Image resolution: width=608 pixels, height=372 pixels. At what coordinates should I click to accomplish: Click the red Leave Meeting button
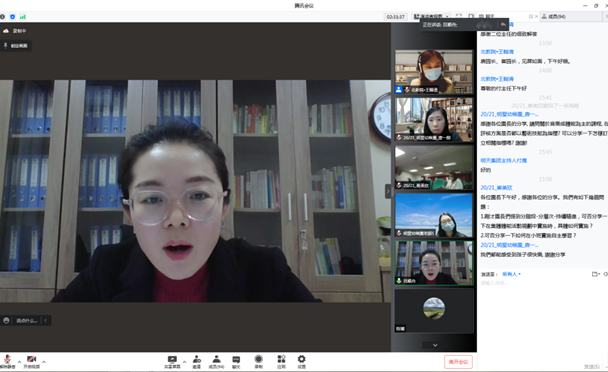tap(458, 362)
